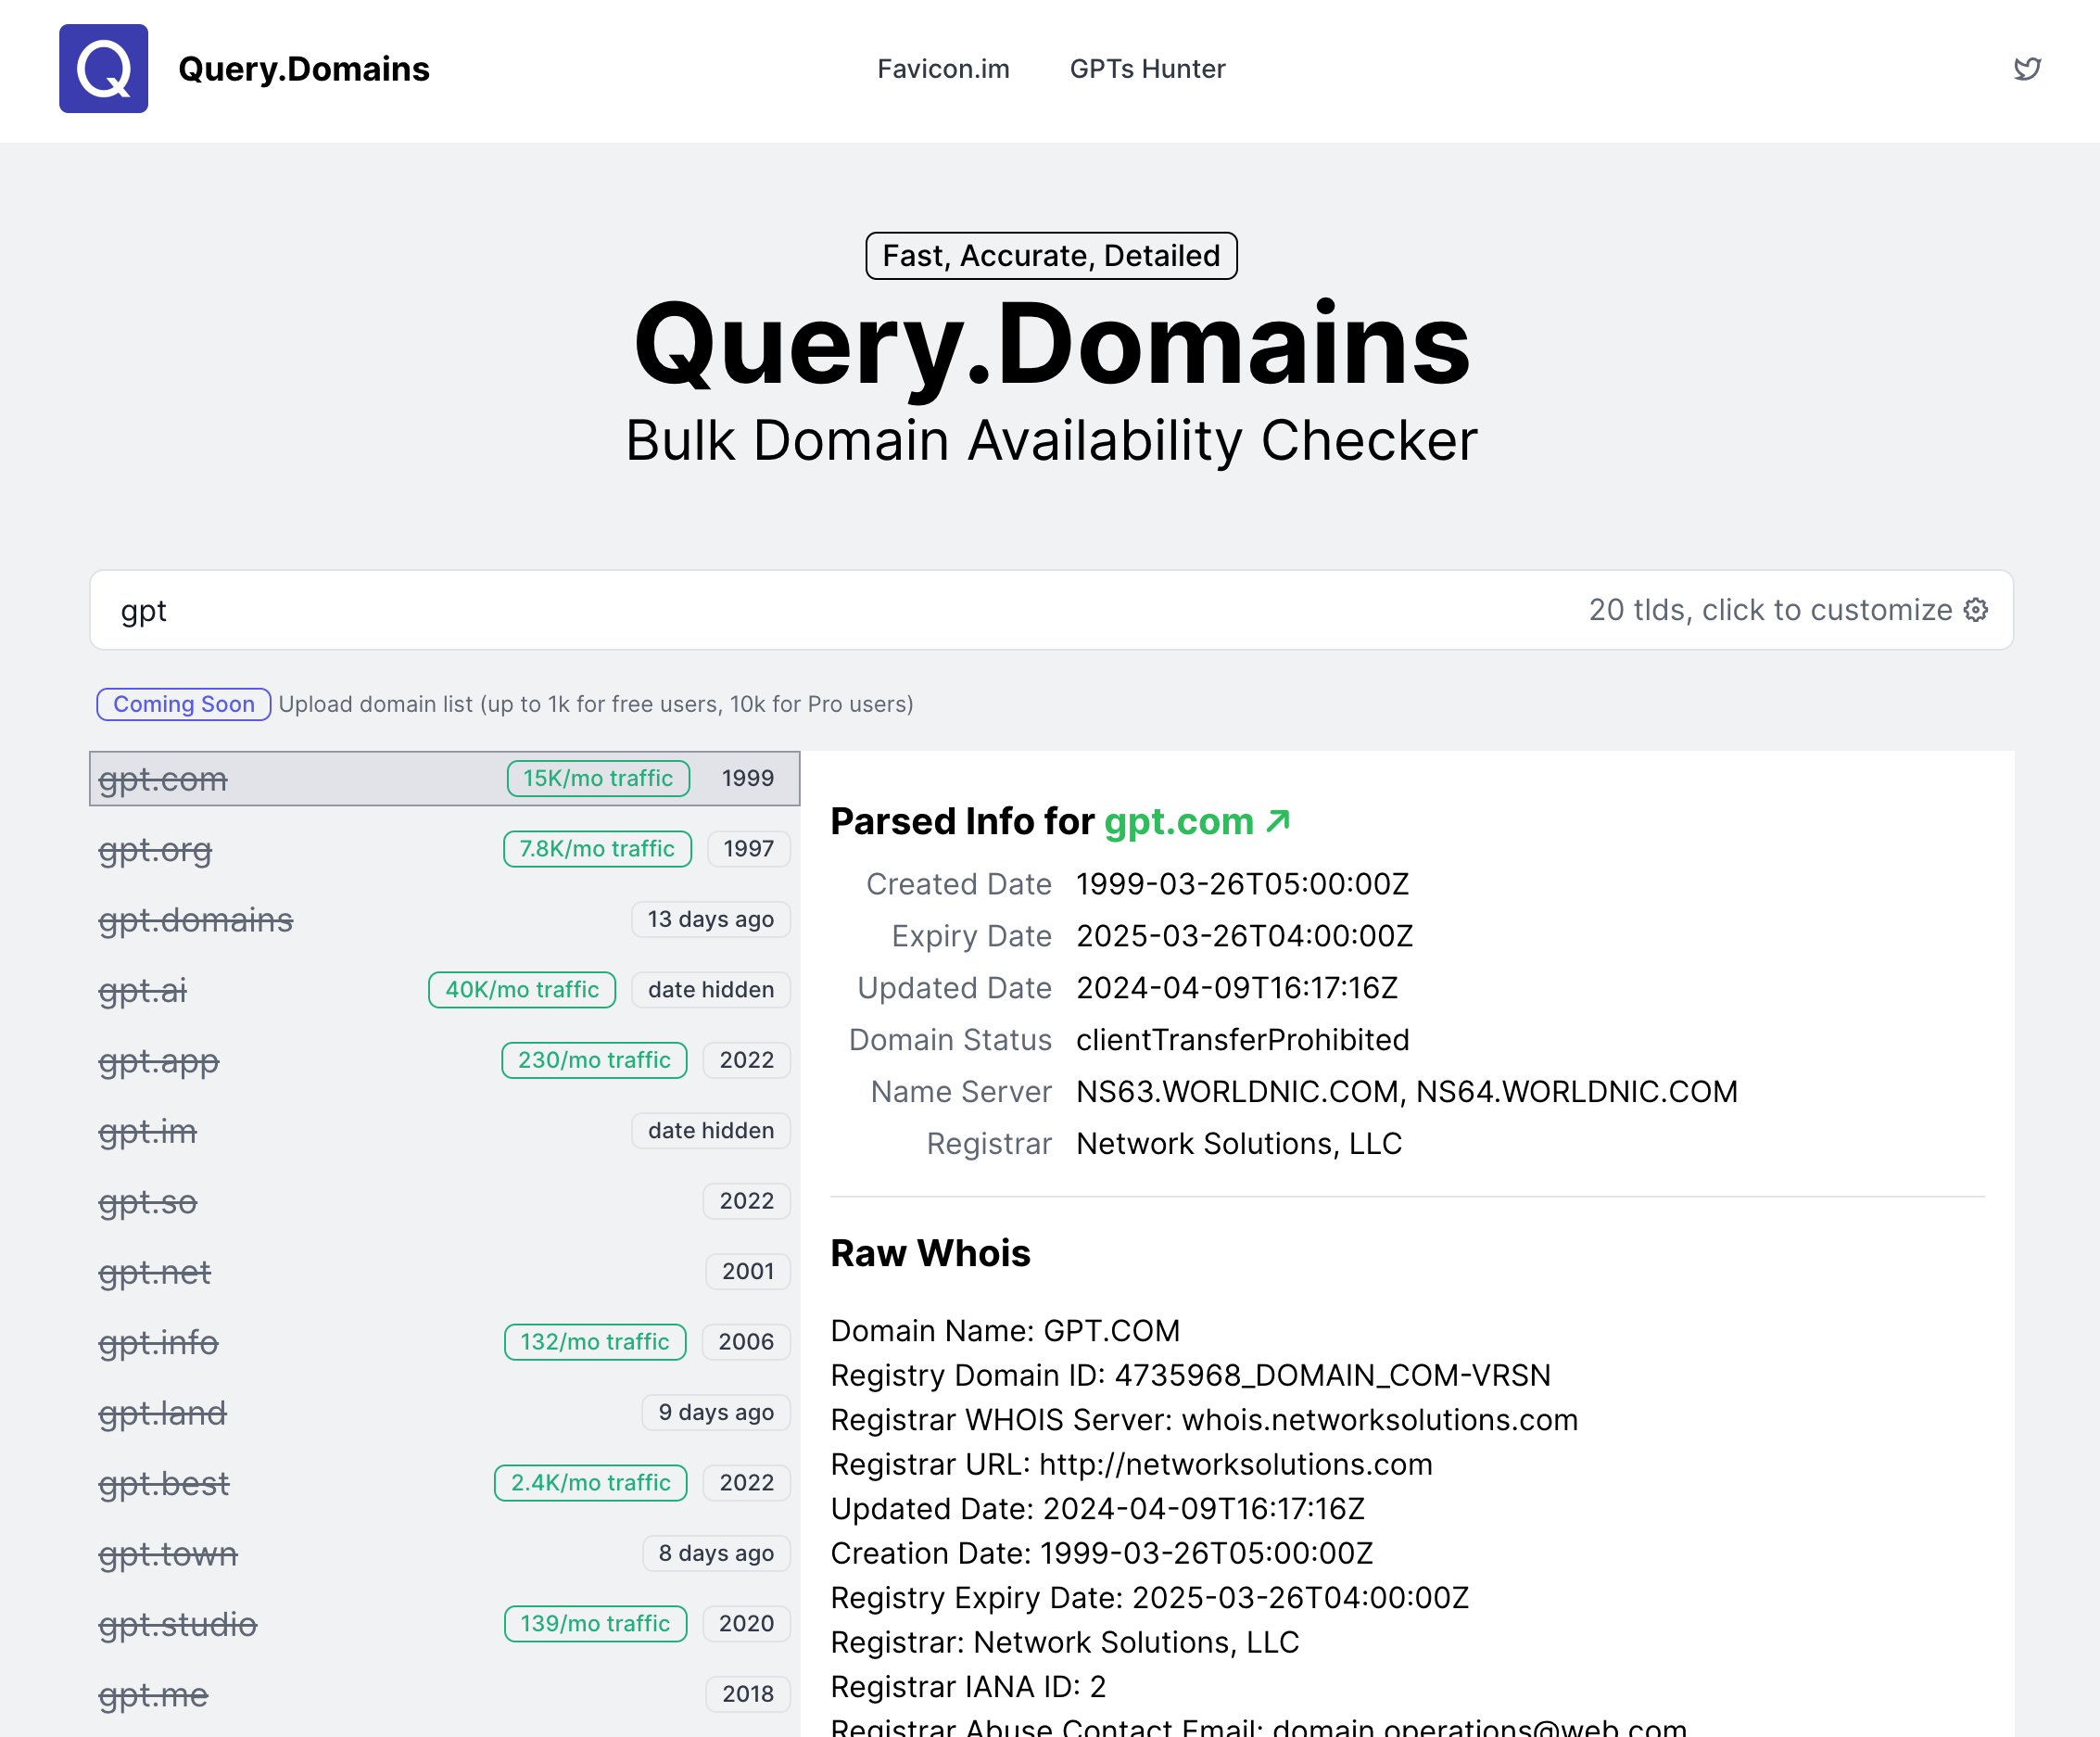The width and height of the screenshot is (2100, 1737).
Task: Click the settings gear icon for TLDs
Action: click(x=1974, y=609)
